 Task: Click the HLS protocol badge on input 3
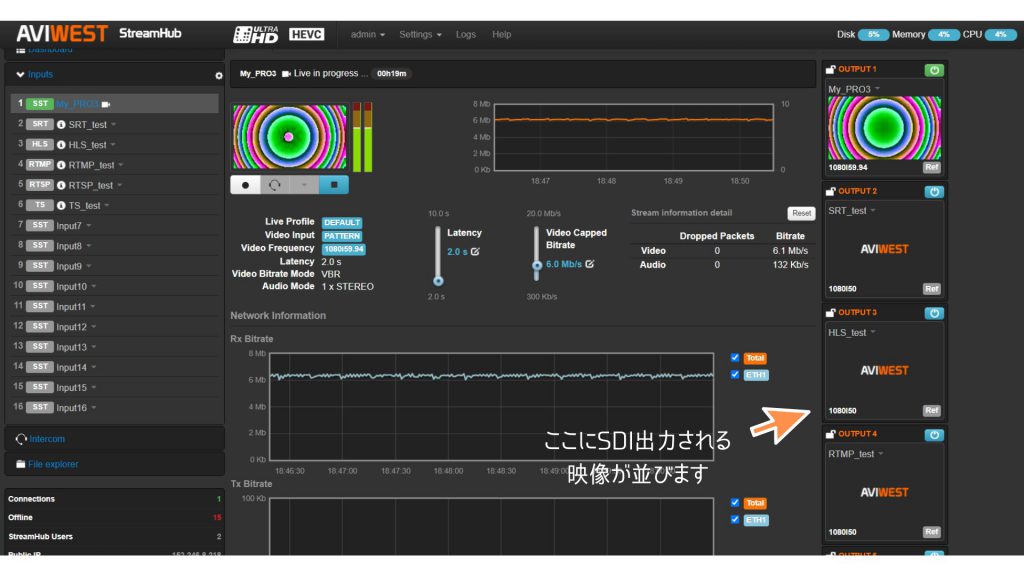(x=40, y=144)
